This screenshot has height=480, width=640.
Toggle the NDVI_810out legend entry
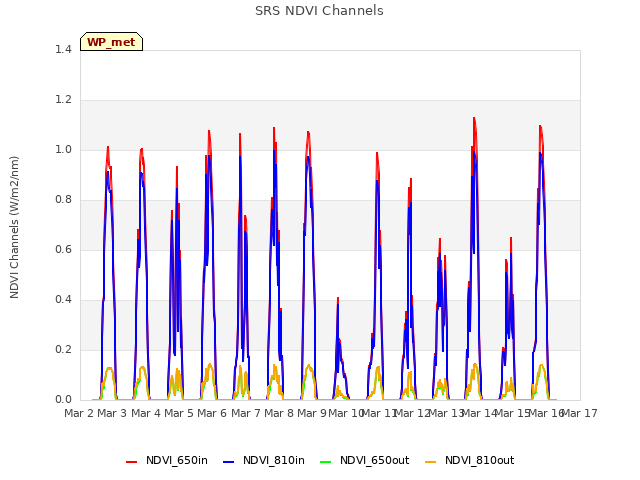pyautogui.click(x=469, y=461)
